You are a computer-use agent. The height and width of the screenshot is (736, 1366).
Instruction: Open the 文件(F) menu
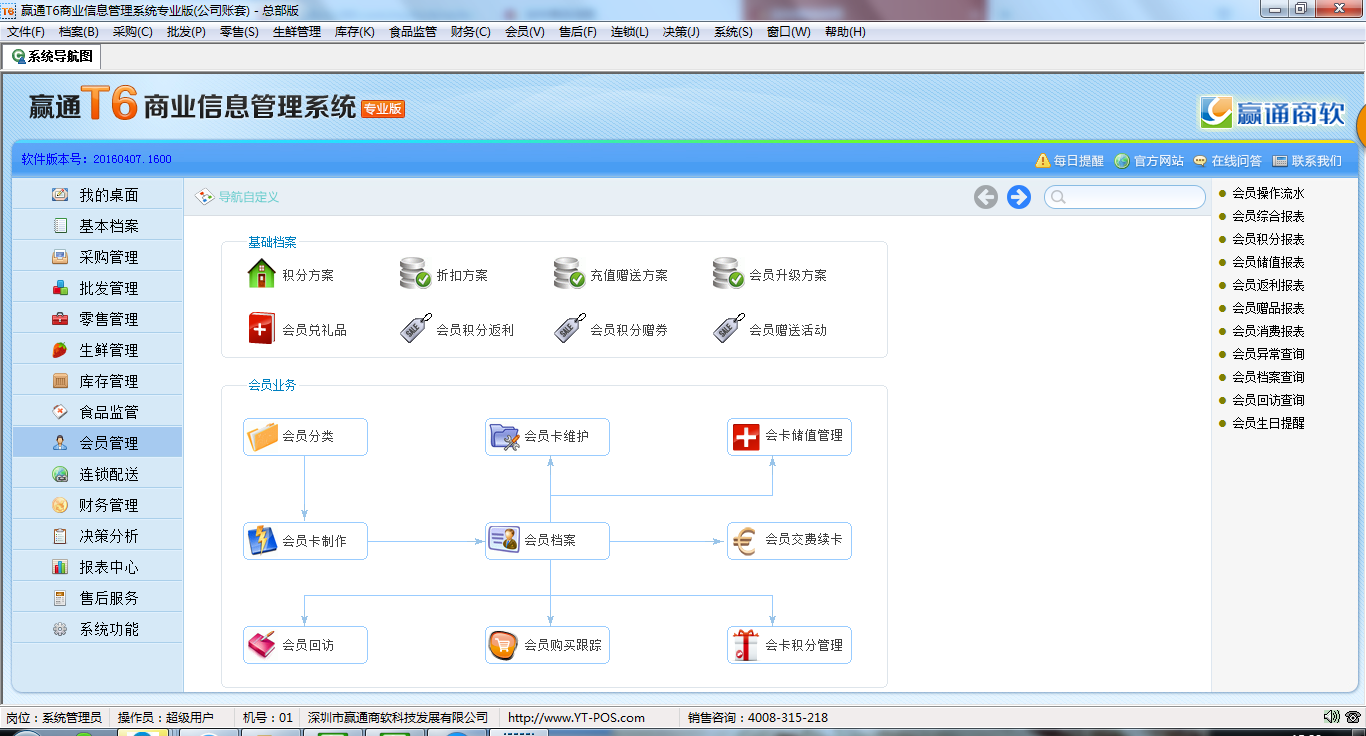tap(26, 32)
